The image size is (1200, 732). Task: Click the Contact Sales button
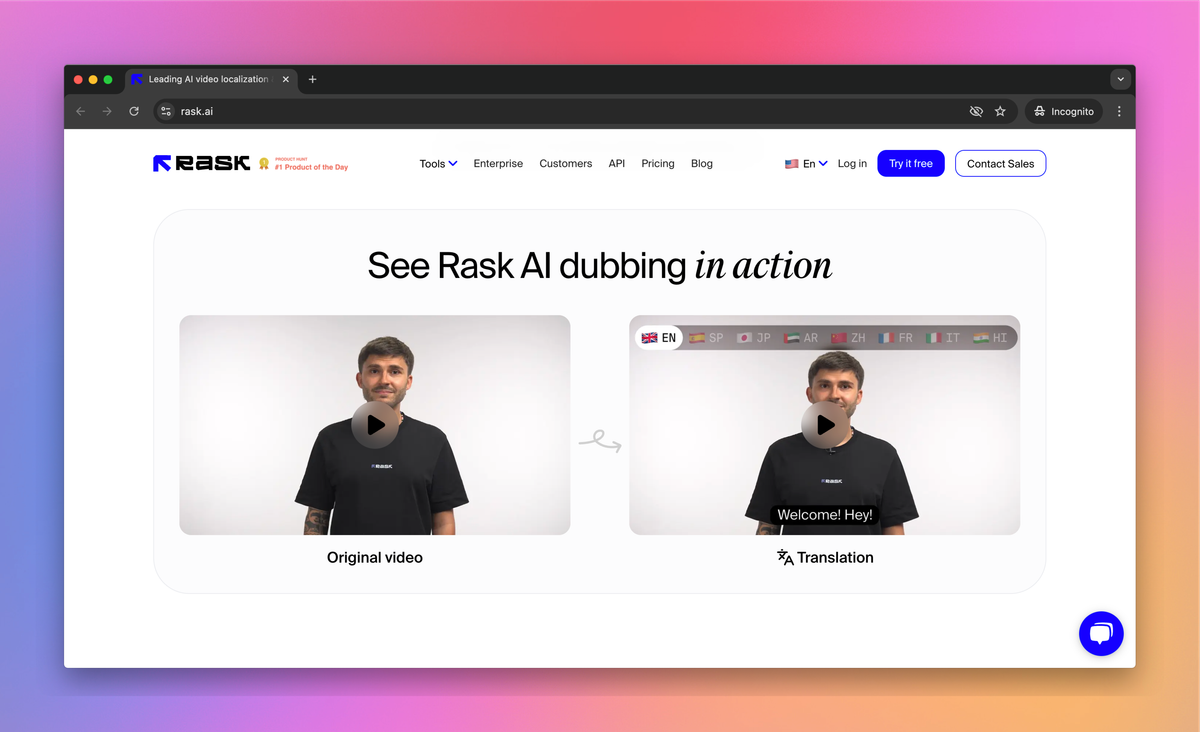pyautogui.click(x=1000, y=163)
